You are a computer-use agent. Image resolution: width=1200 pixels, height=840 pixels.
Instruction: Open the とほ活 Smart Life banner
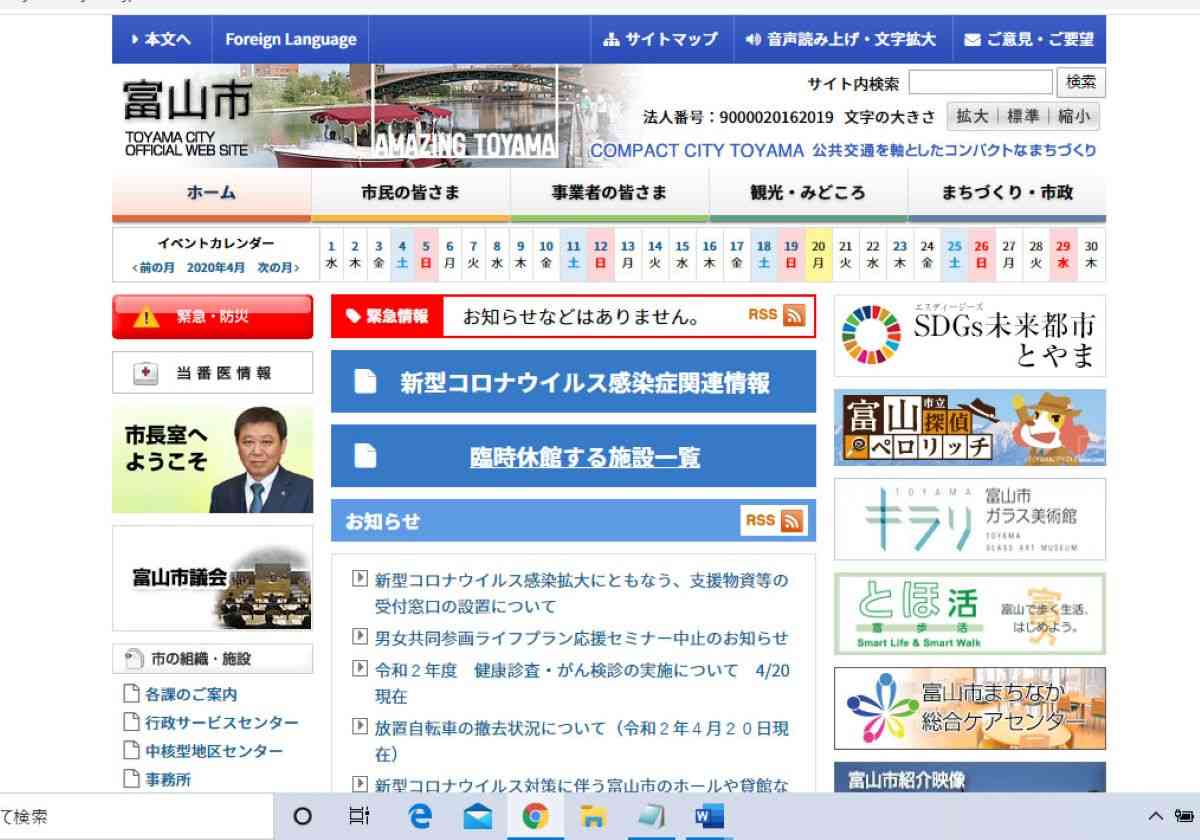[970, 613]
